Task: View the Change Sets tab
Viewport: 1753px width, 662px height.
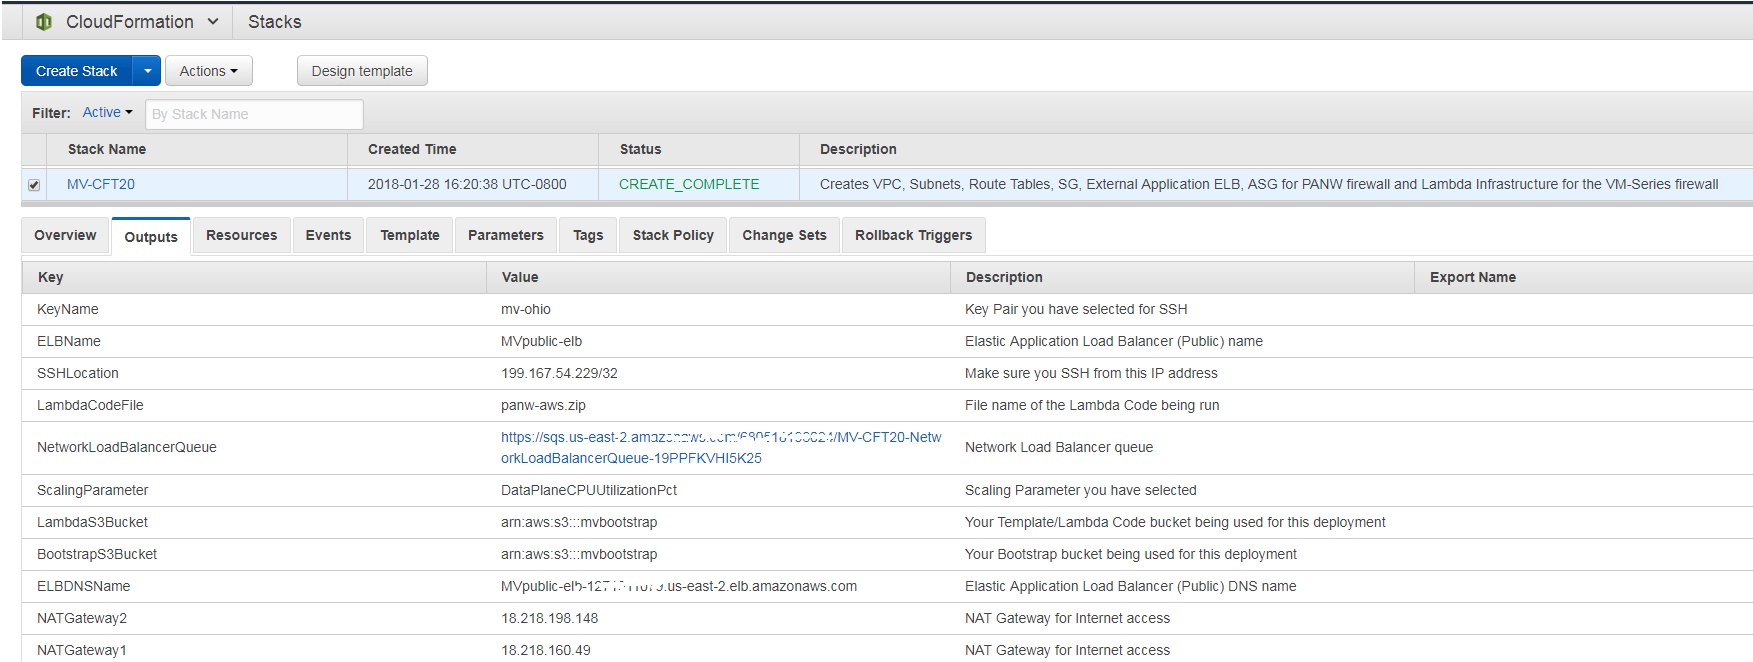Action: [784, 235]
